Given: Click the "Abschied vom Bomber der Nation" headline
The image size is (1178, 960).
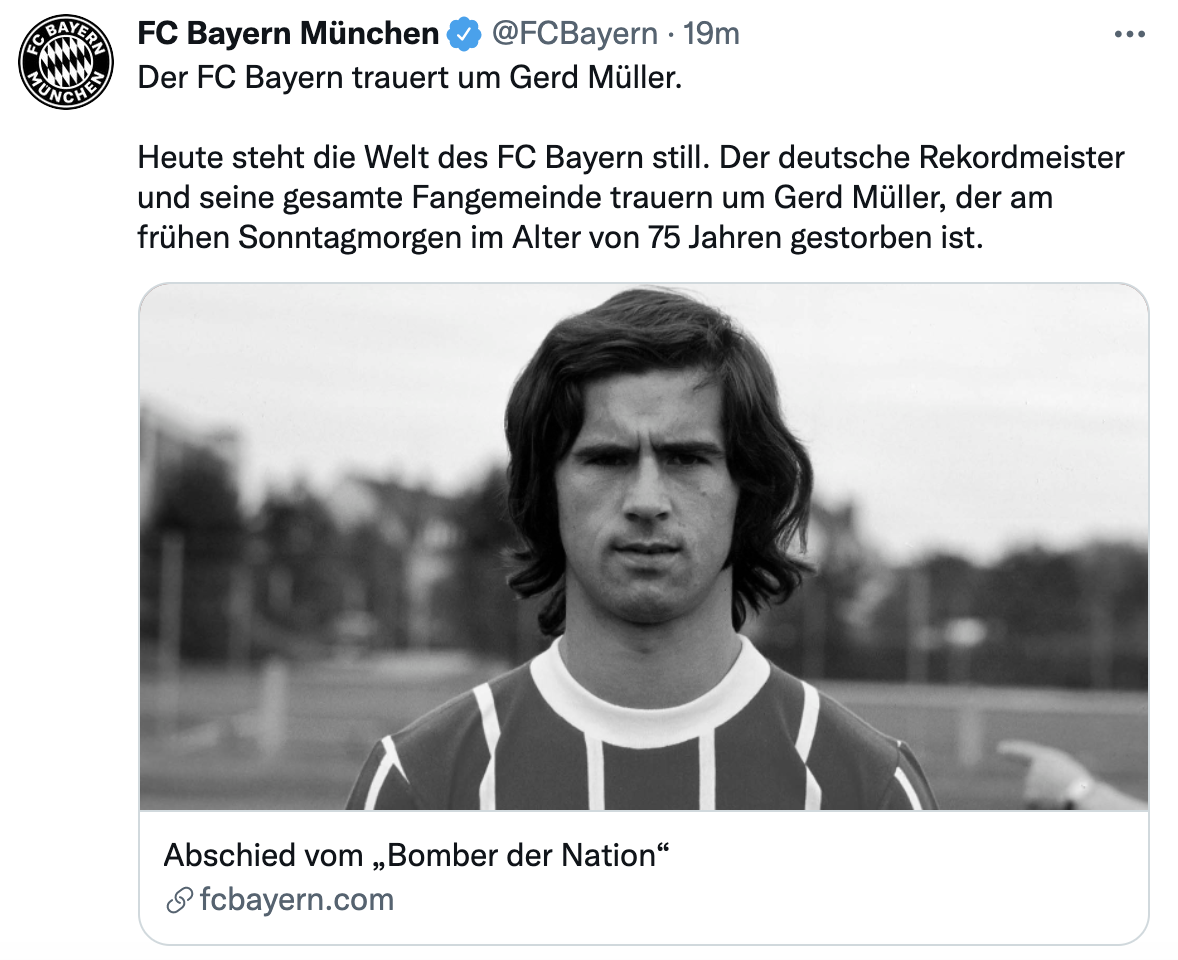Looking at the screenshot, I should (x=415, y=856).
